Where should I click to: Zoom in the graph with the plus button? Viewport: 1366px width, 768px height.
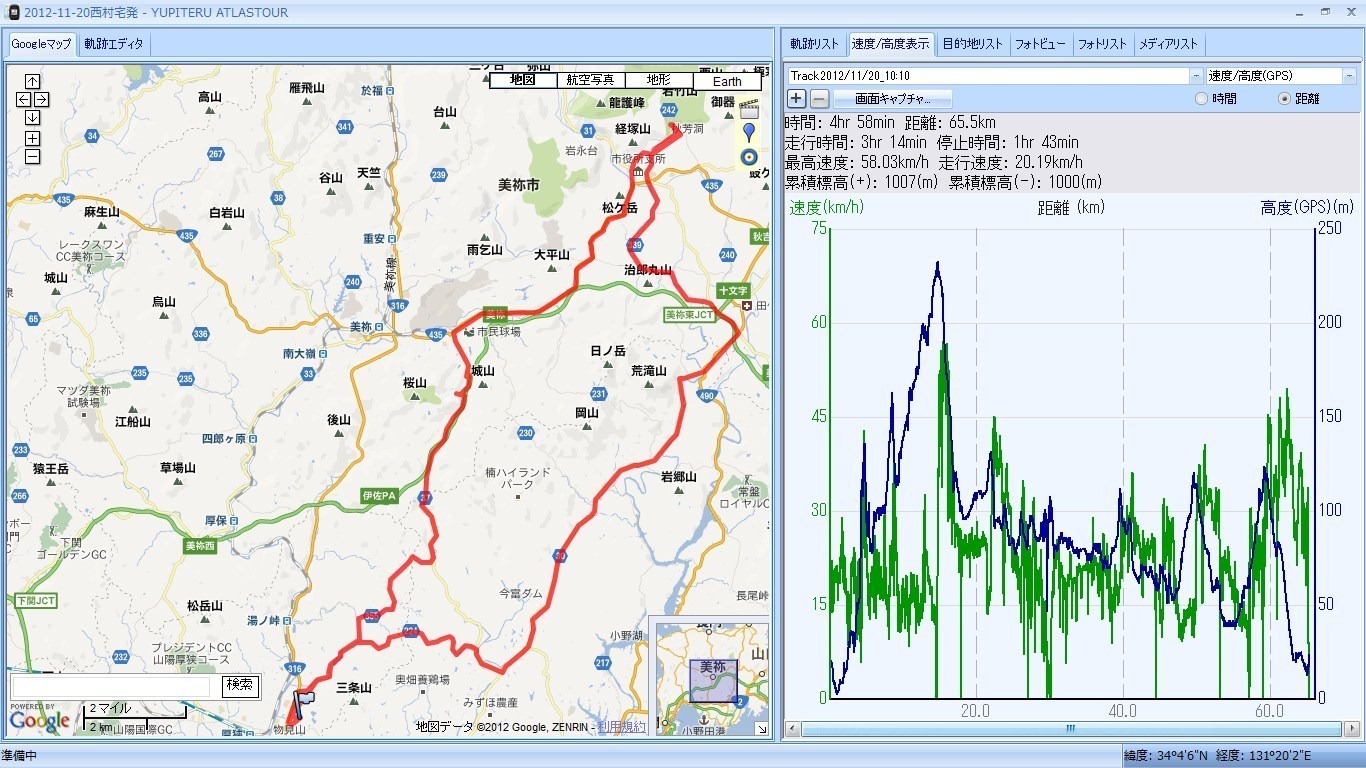[x=796, y=98]
